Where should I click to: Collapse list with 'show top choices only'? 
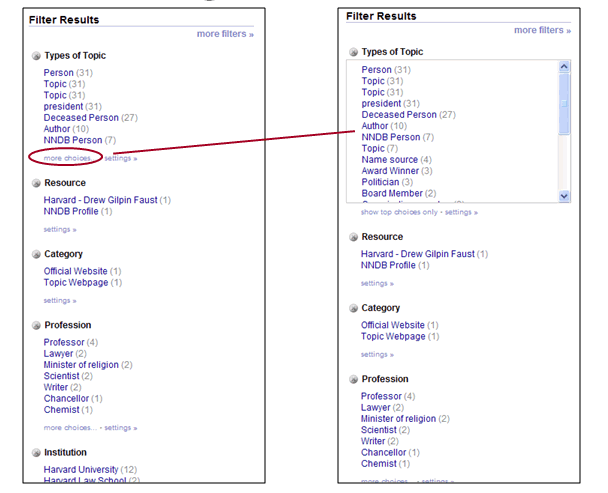pyautogui.click(x=399, y=212)
